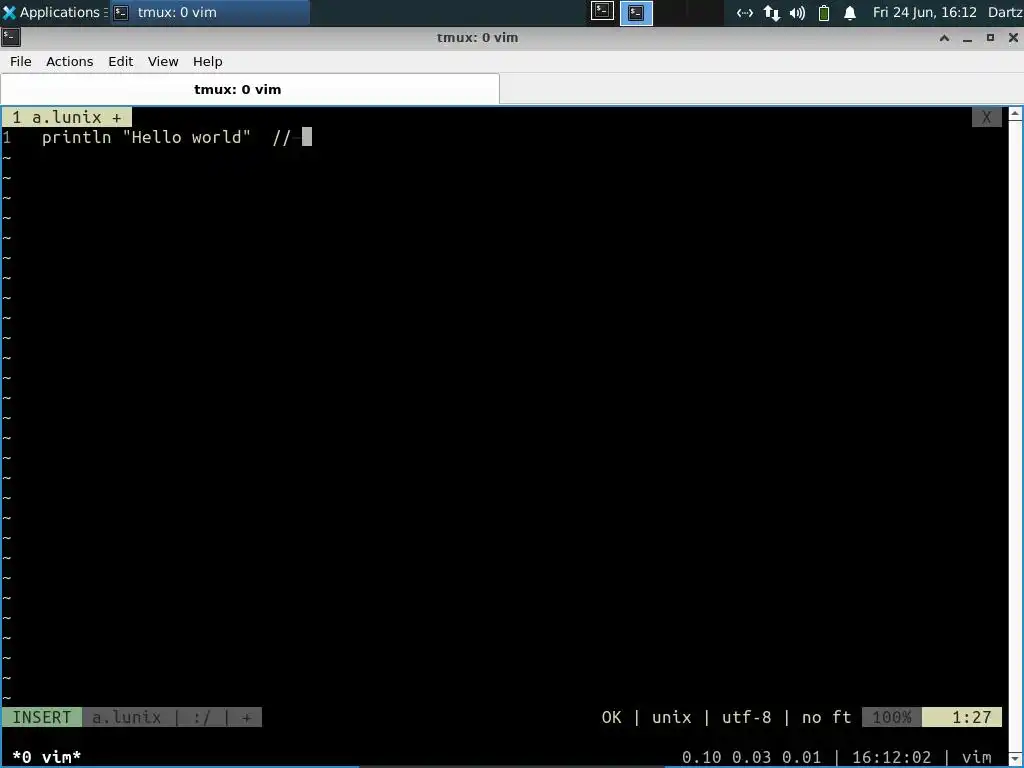This screenshot has width=1024, height=768.
Task: Check the battery status tray icon
Action: pos(824,12)
